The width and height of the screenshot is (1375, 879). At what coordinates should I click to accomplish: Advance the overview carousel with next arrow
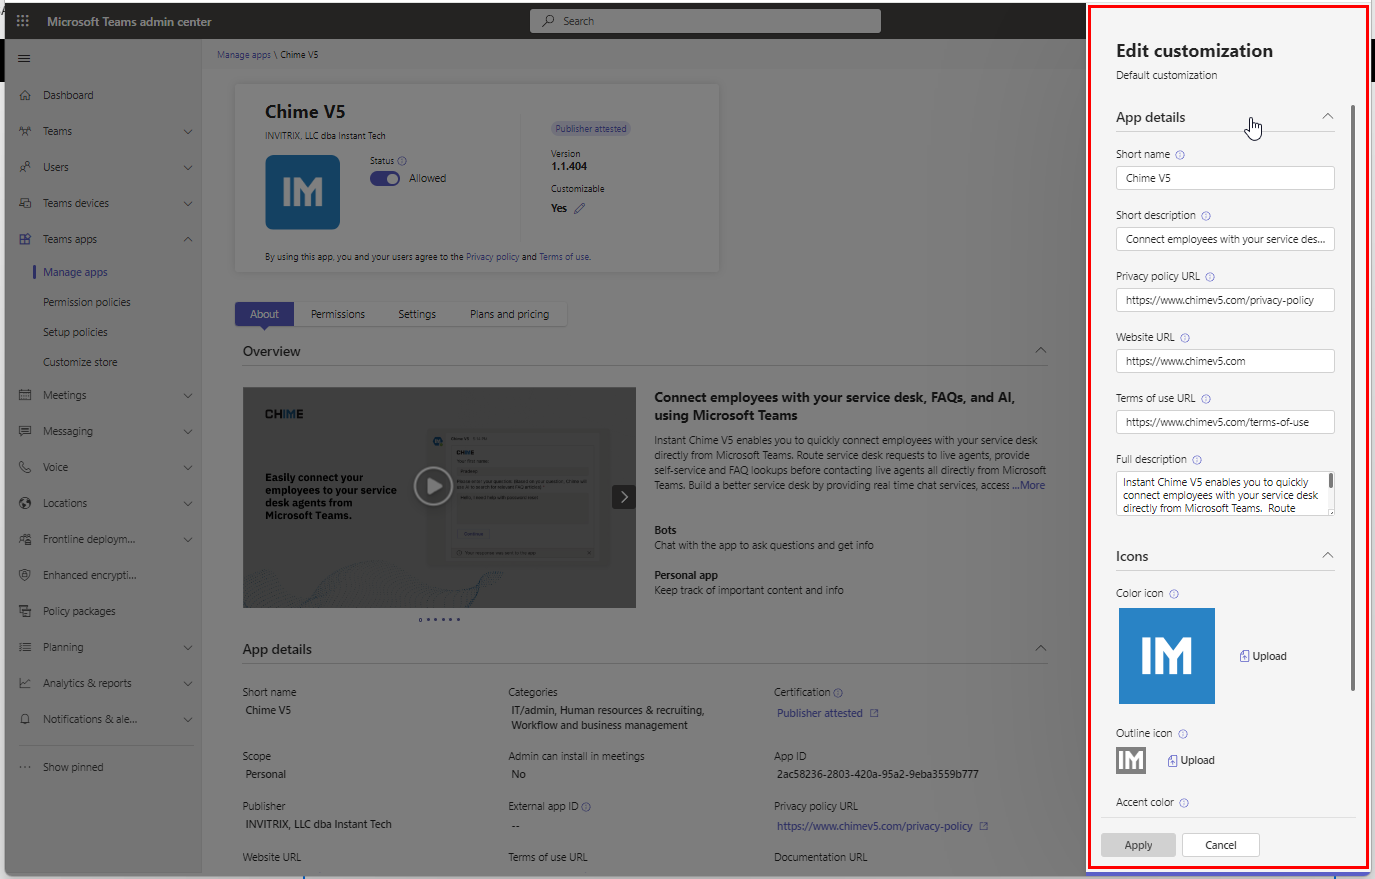(x=624, y=496)
